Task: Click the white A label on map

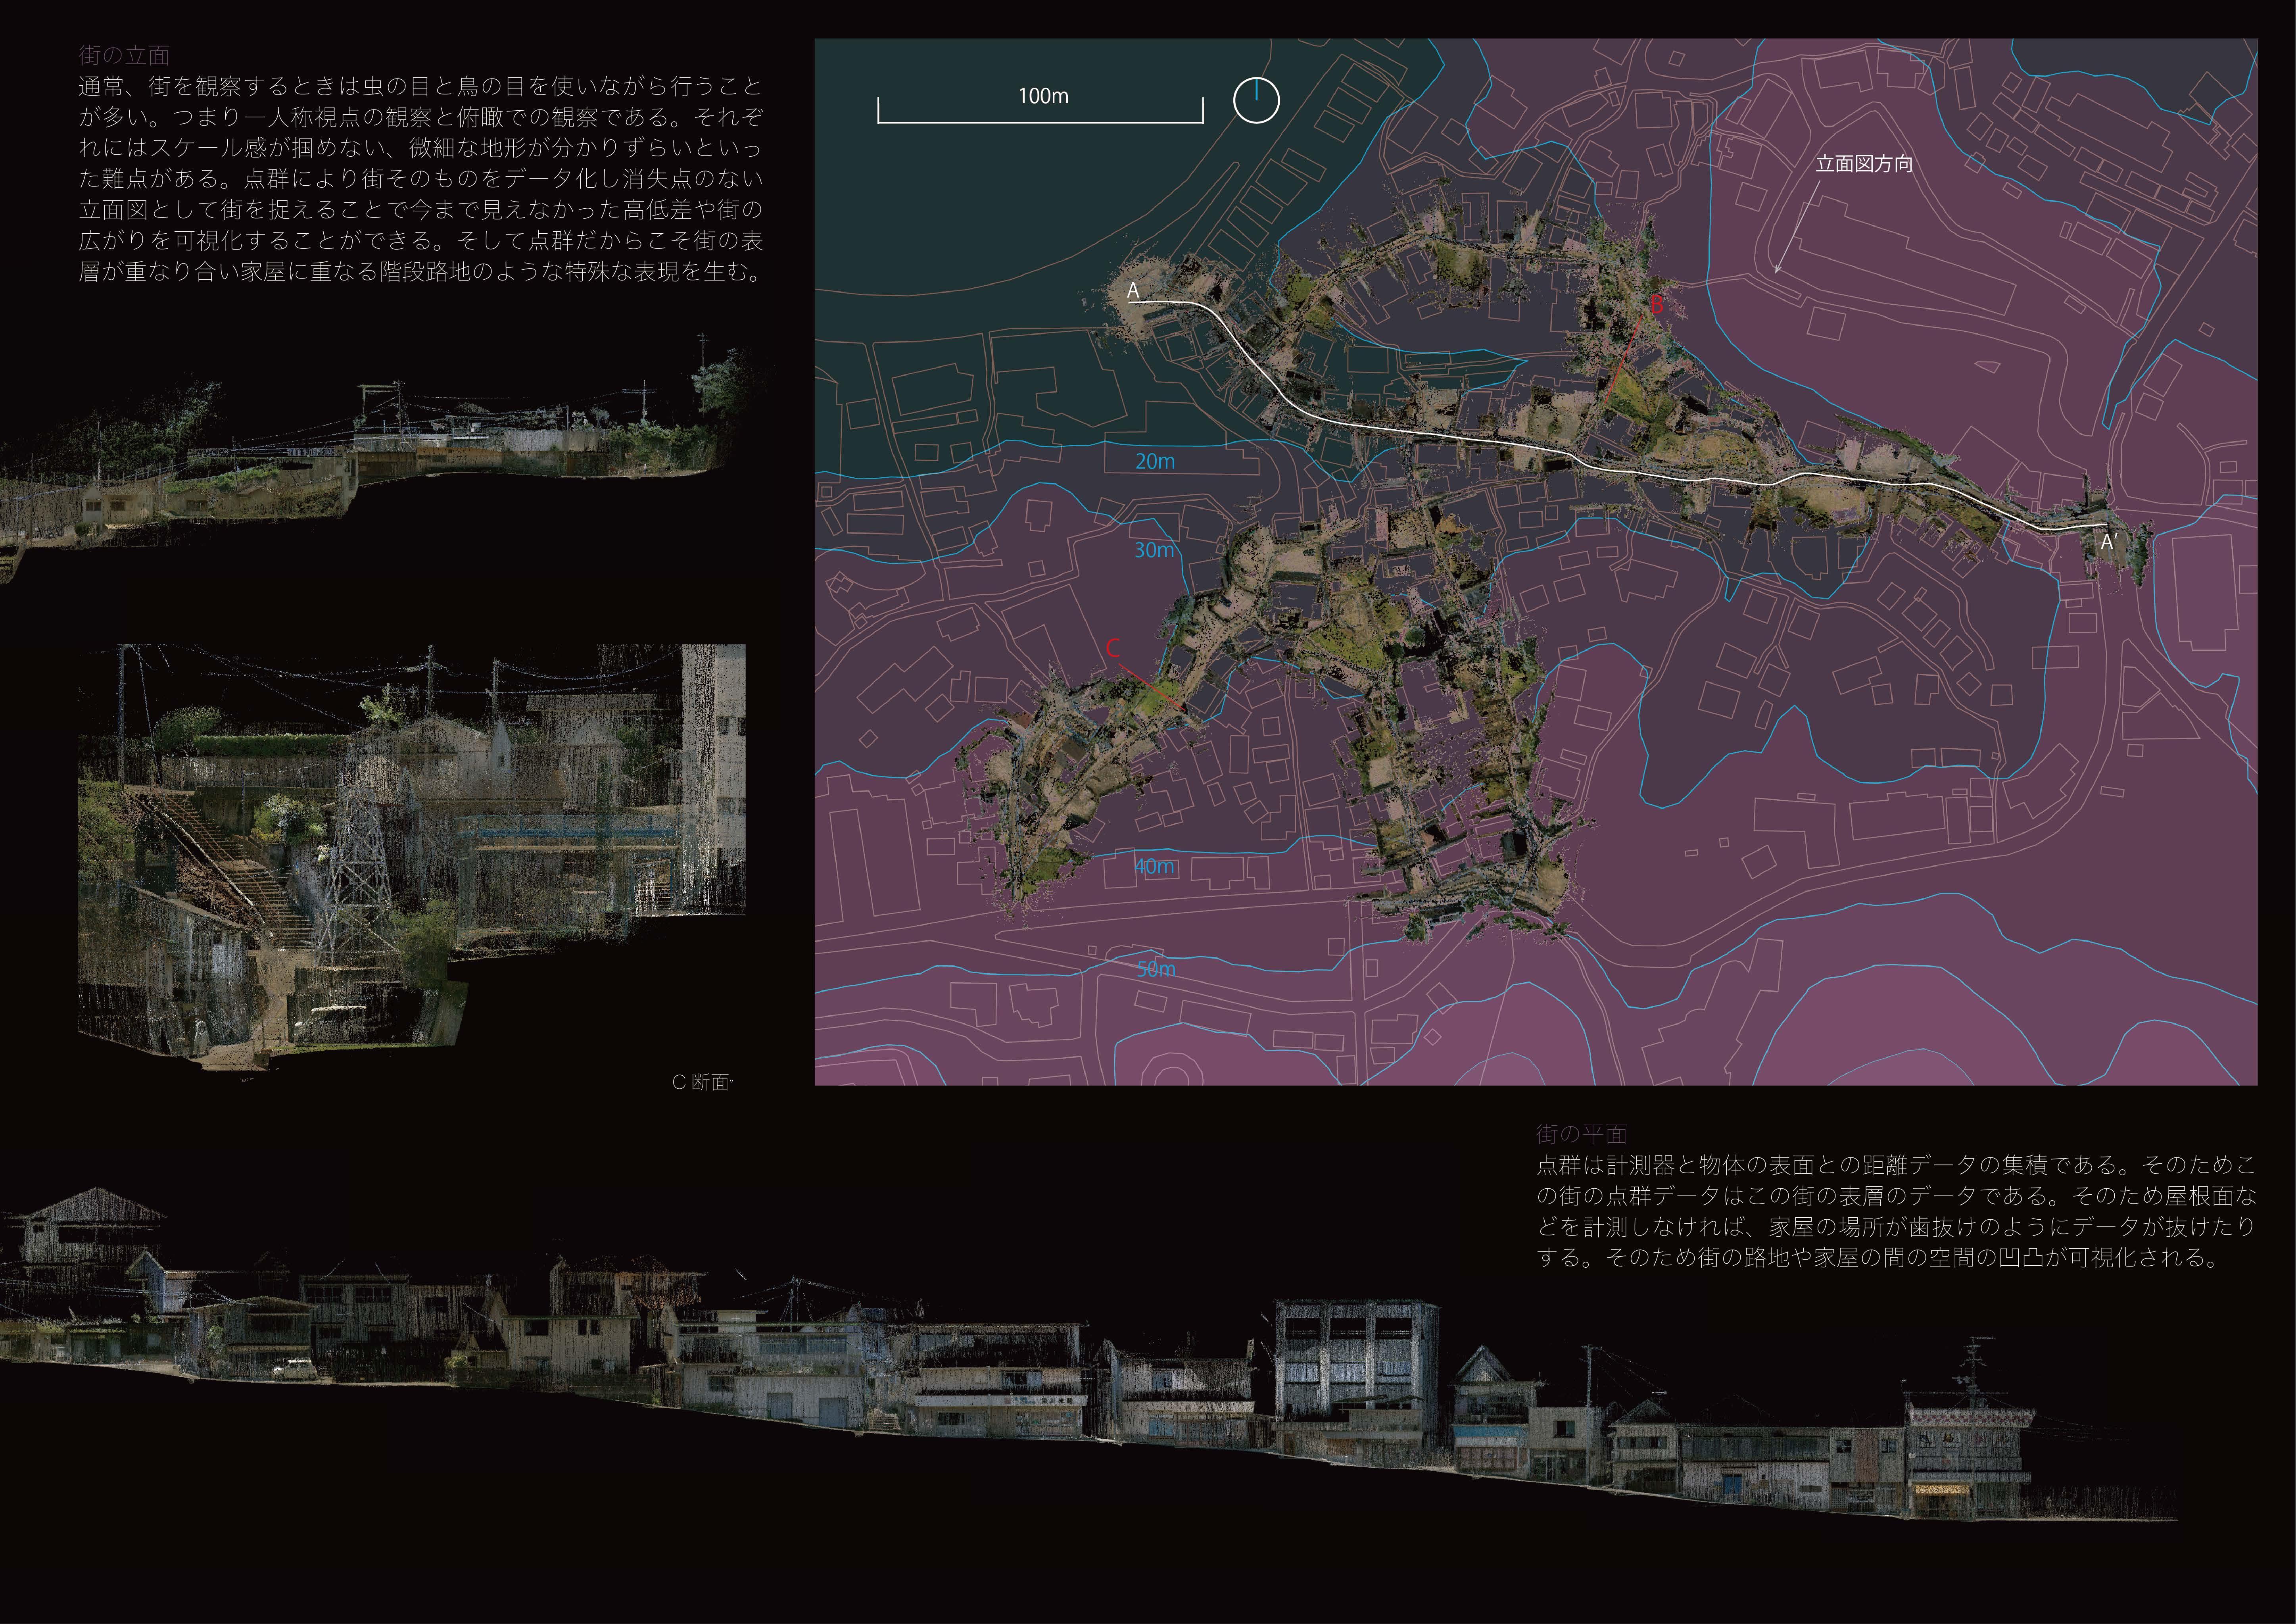Action: (x=1133, y=290)
